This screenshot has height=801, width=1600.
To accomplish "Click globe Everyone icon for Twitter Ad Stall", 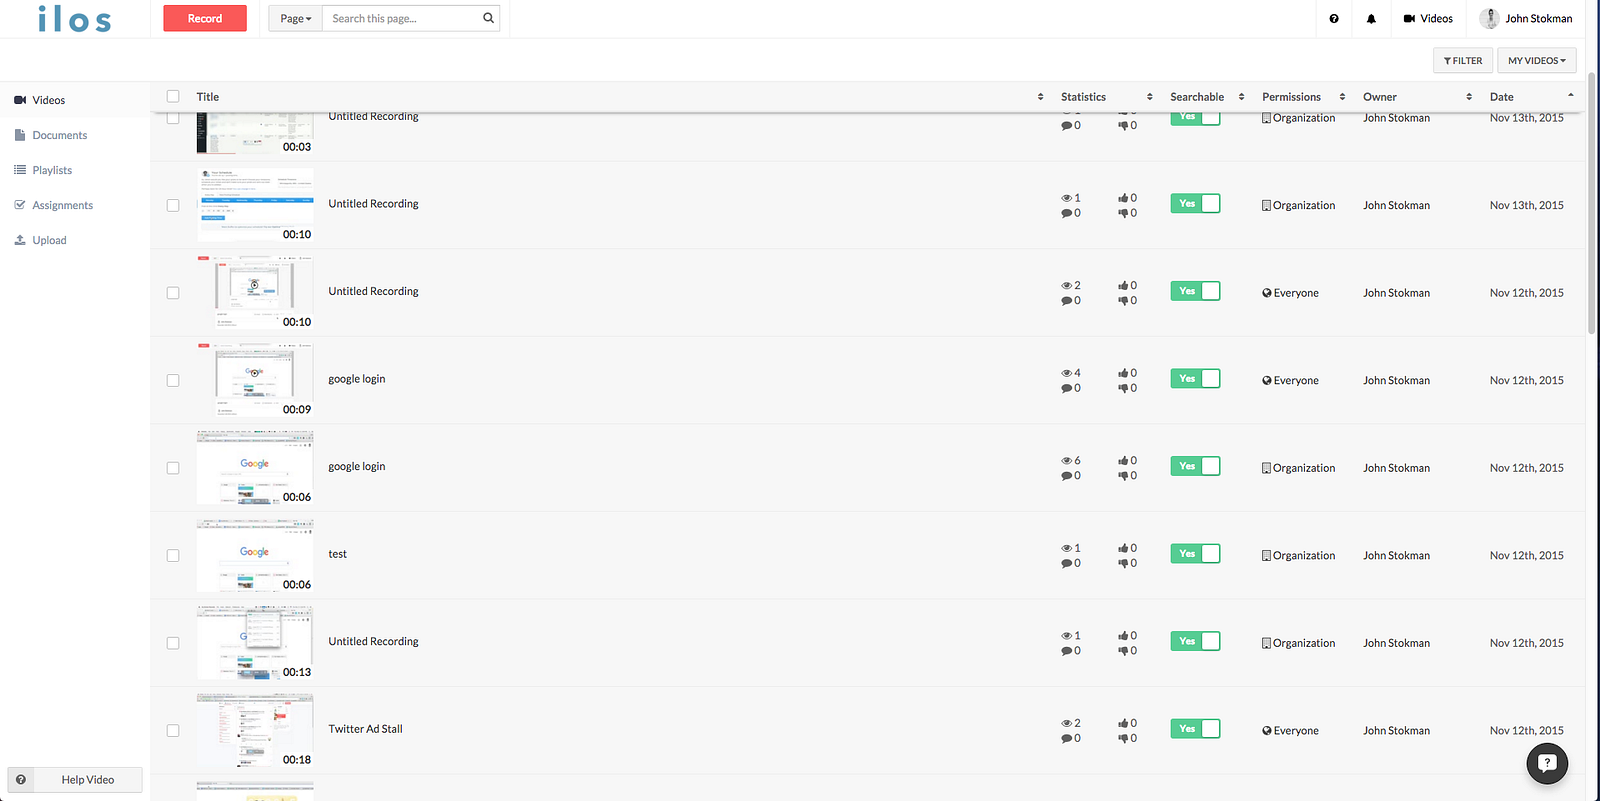I will 1267,731.
